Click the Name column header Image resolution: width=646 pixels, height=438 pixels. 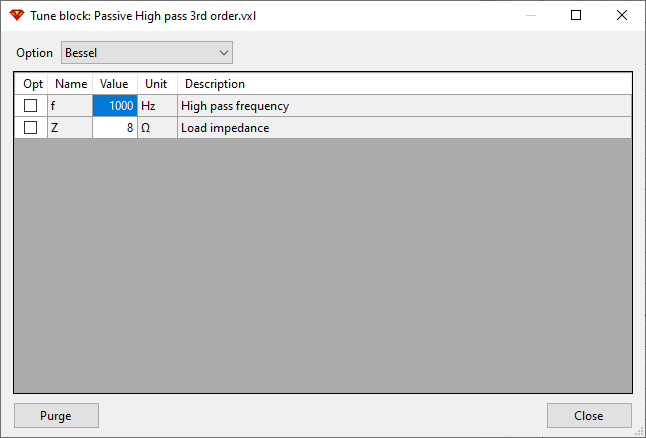coord(70,84)
